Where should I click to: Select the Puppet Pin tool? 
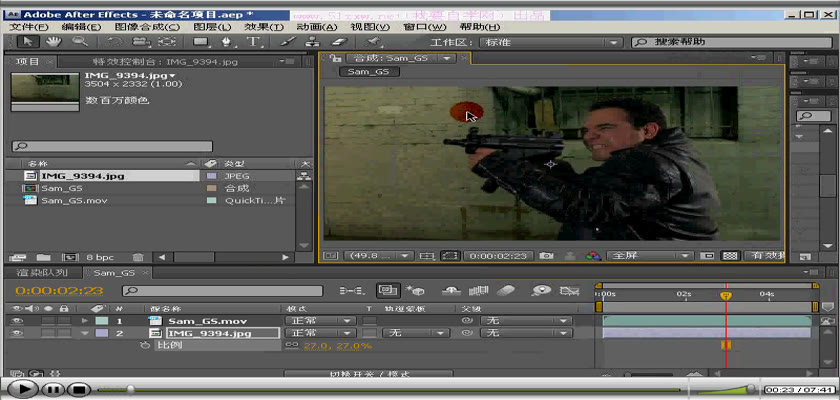pyautogui.click(x=373, y=42)
